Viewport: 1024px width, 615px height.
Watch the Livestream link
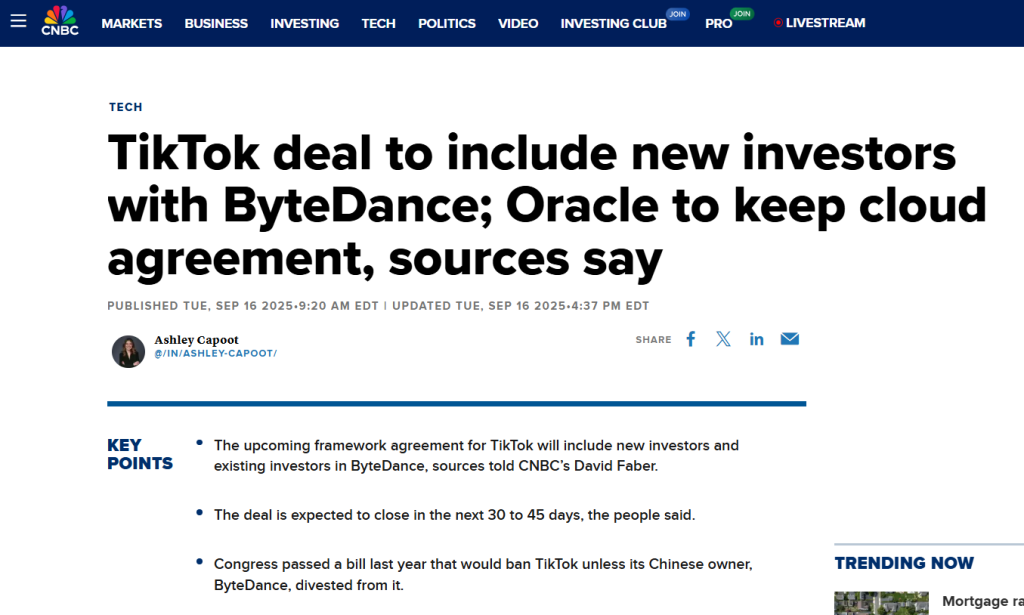click(x=825, y=23)
